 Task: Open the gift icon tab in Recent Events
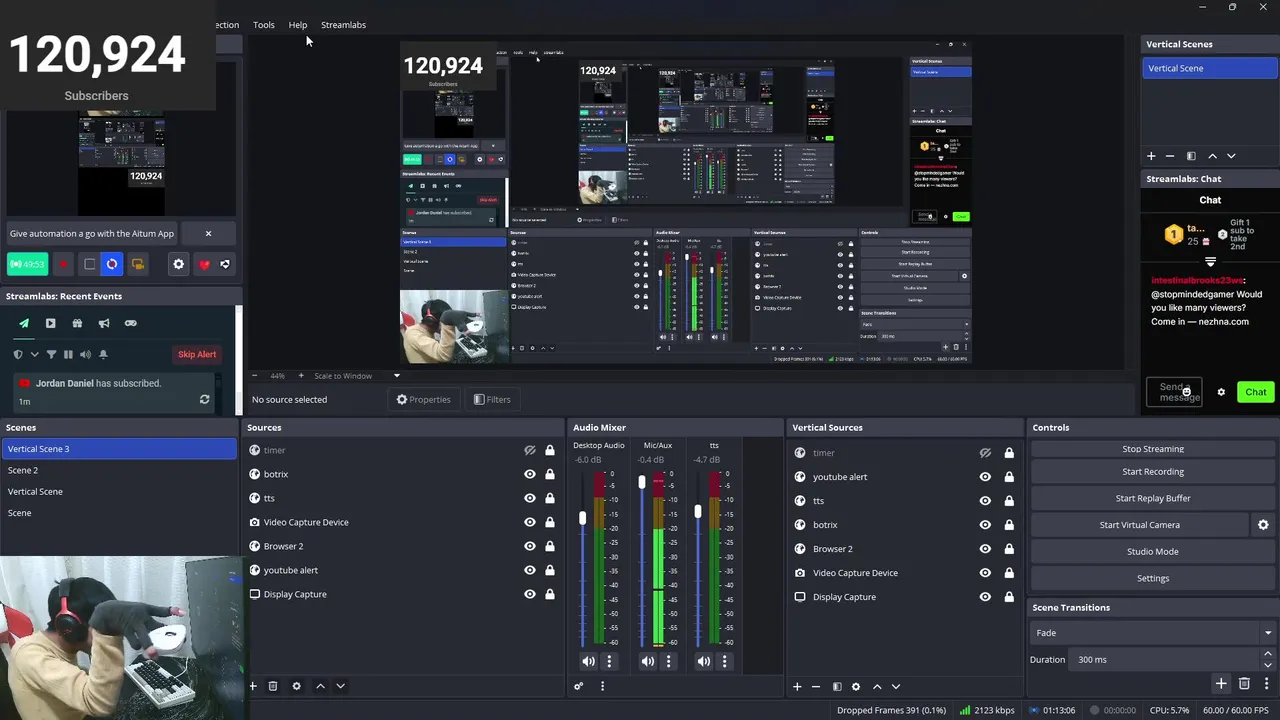tap(77, 323)
